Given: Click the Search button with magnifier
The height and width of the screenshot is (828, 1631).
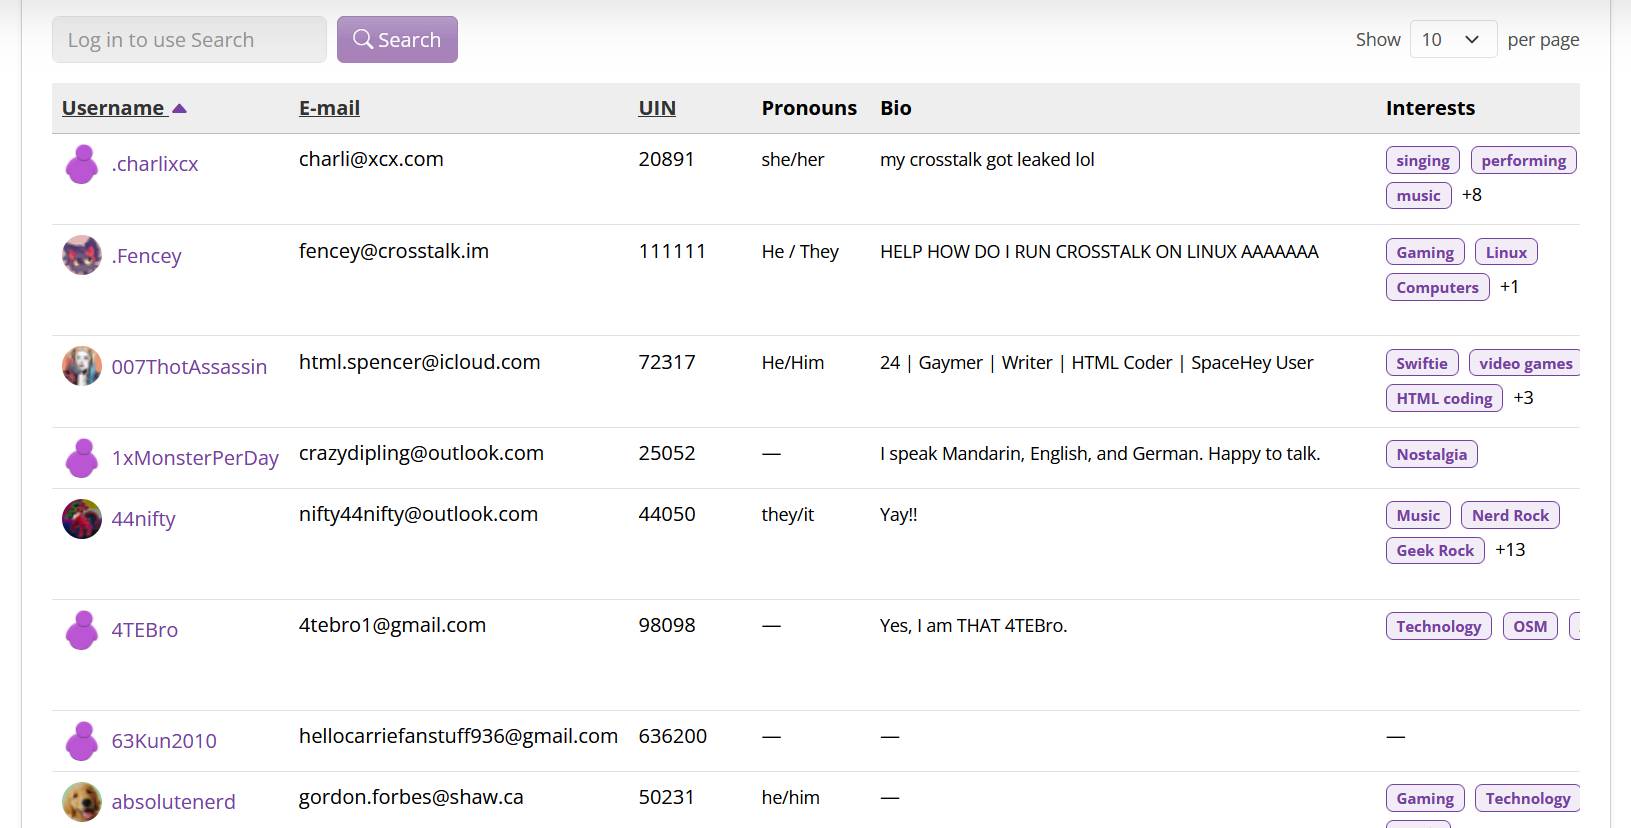Looking at the screenshot, I should (x=397, y=40).
